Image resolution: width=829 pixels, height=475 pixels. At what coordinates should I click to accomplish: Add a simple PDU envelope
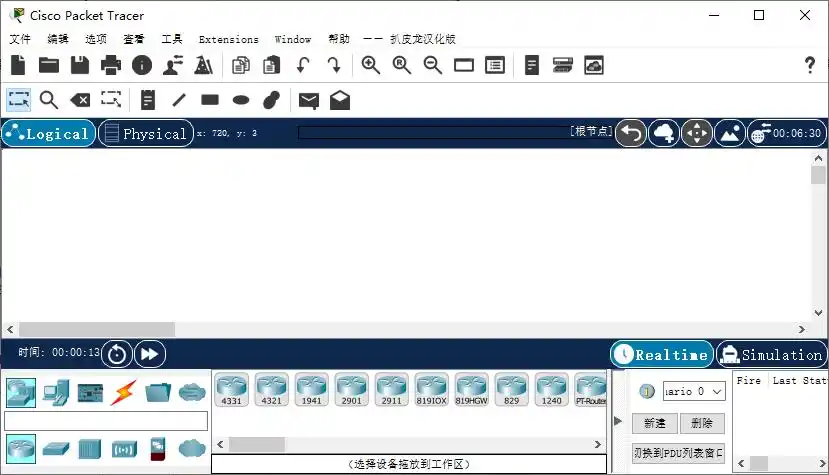click(x=309, y=100)
